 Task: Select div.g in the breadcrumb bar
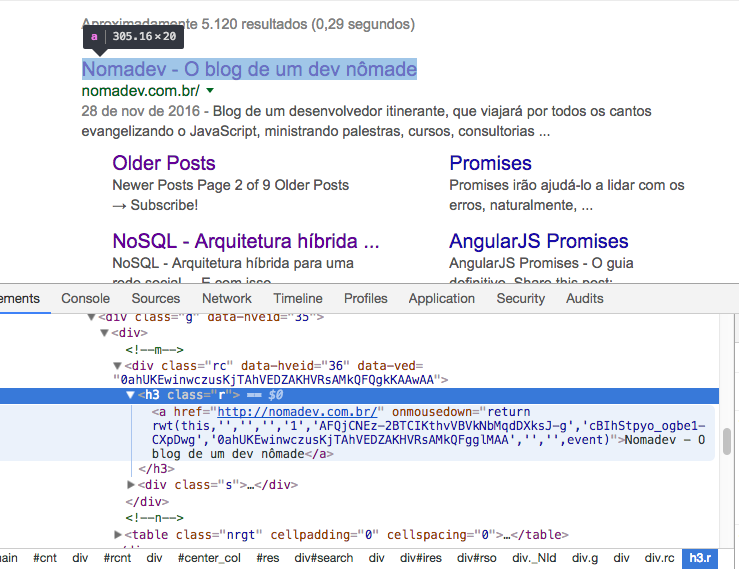[x=585, y=558]
